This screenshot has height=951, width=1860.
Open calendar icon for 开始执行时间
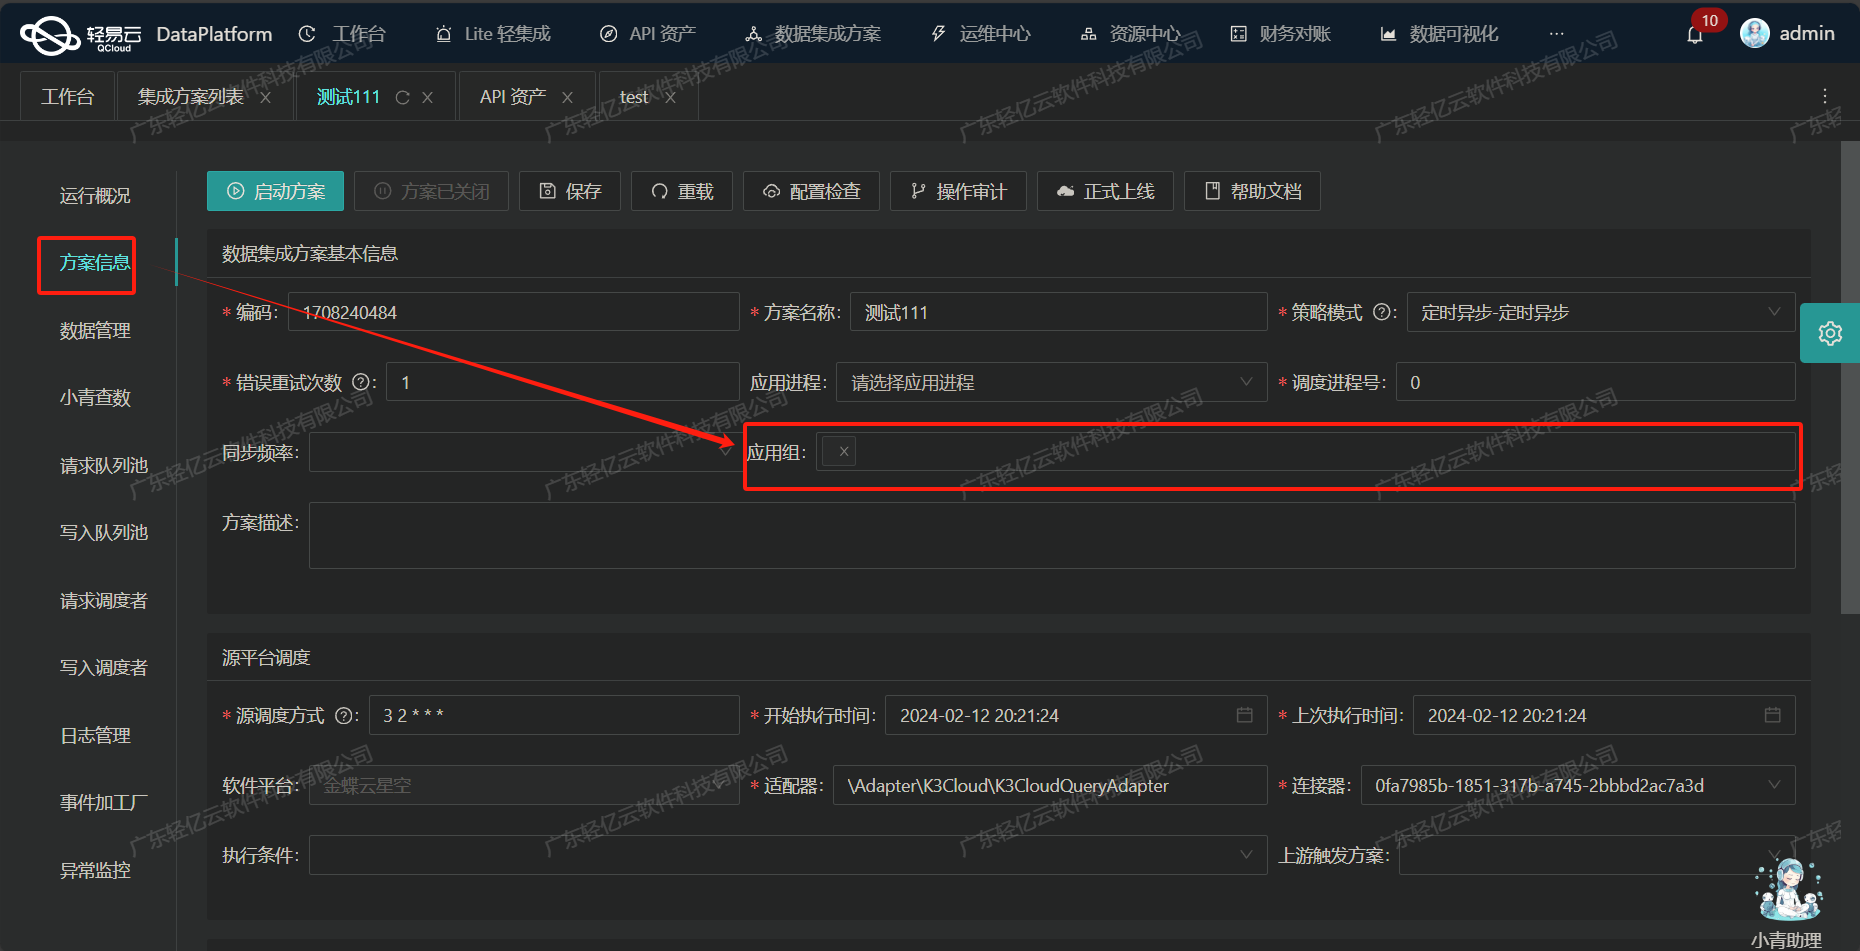coord(1245,715)
